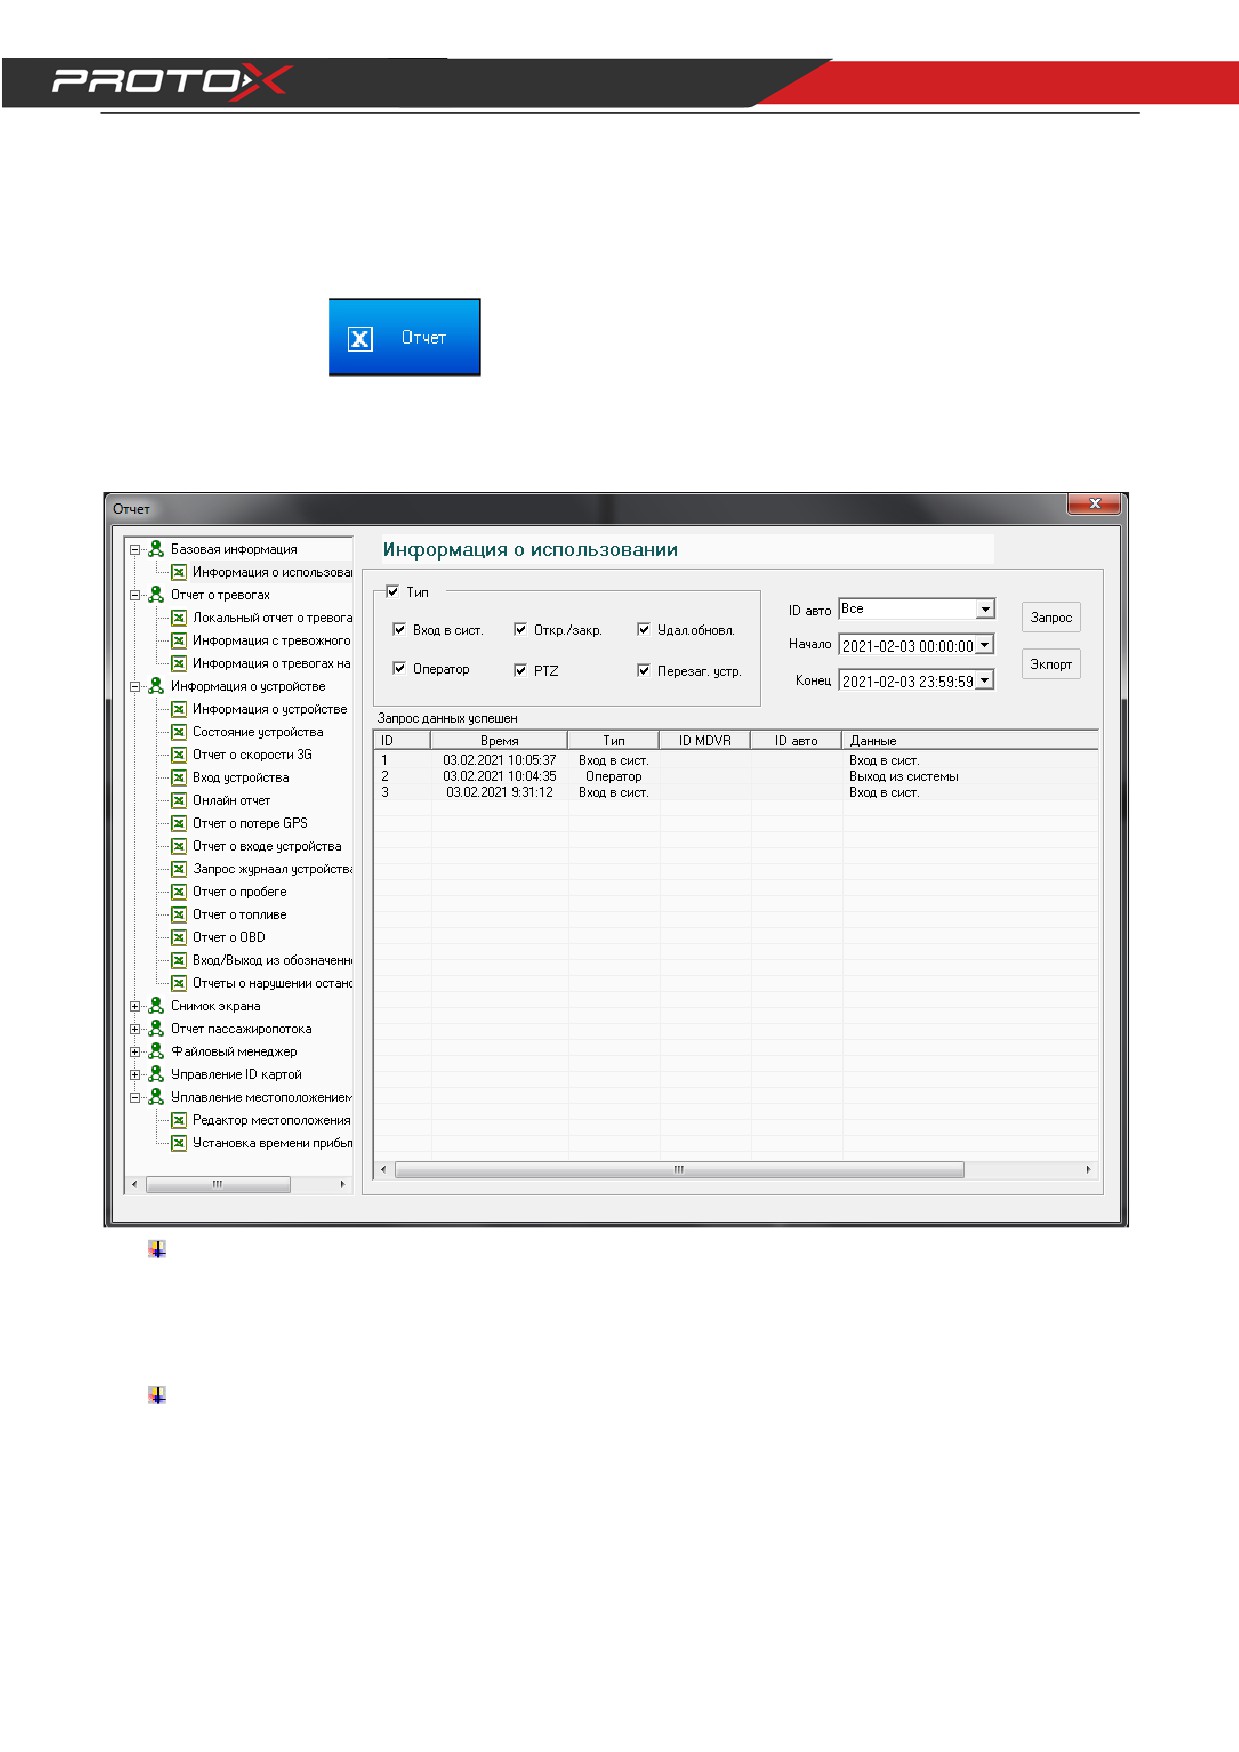Click the table scrollbar right arrow
The height and width of the screenshot is (1752, 1239).
click(x=1089, y=1169)
